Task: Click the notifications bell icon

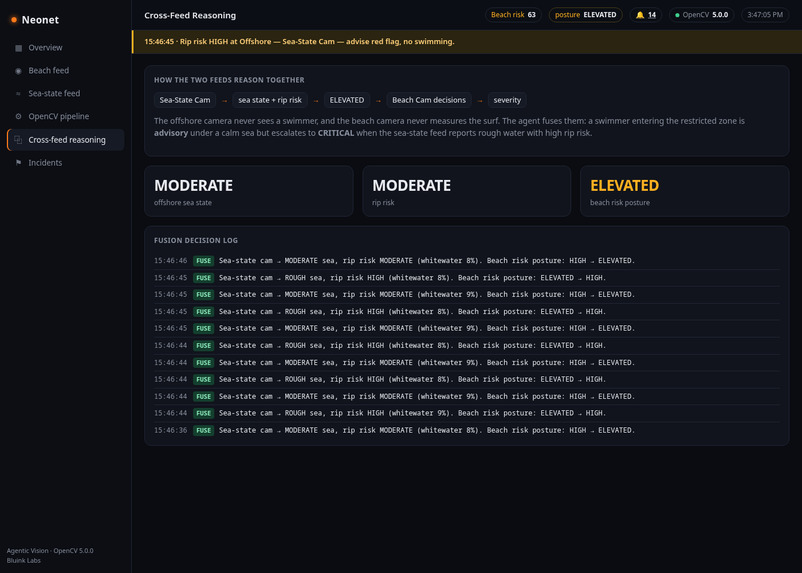Action: tap(640, 15)
